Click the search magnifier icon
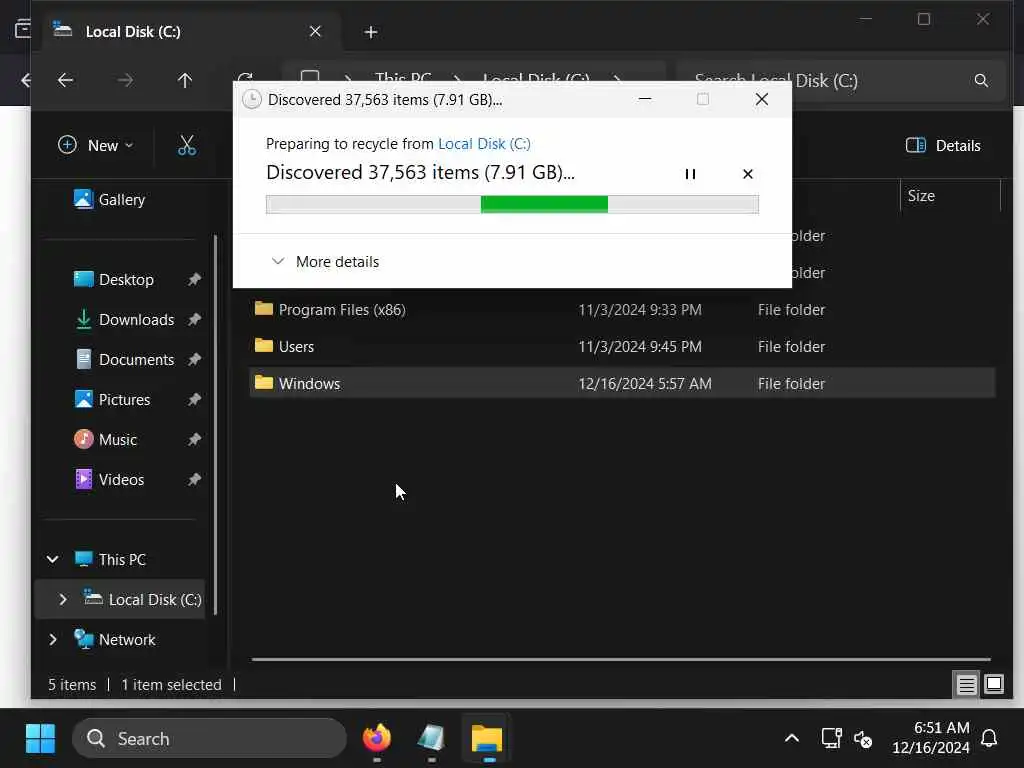This screenshot has width=1024, height=768. pos(981,80)
